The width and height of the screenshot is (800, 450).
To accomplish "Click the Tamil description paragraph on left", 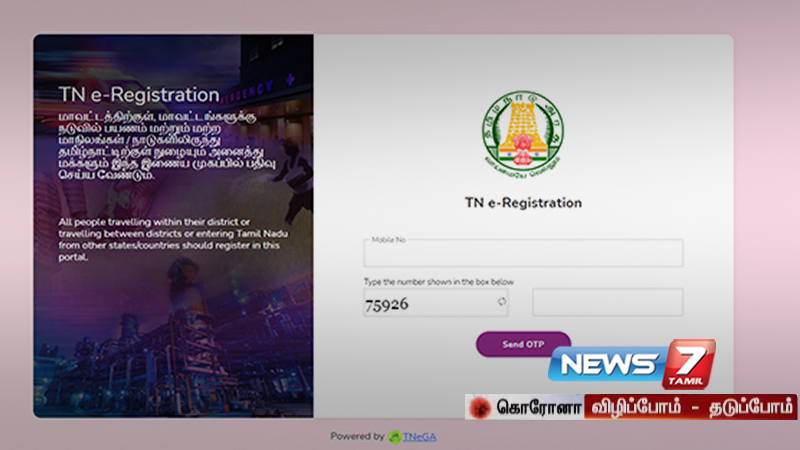I will pyautogui.click(x=150, y=145).
